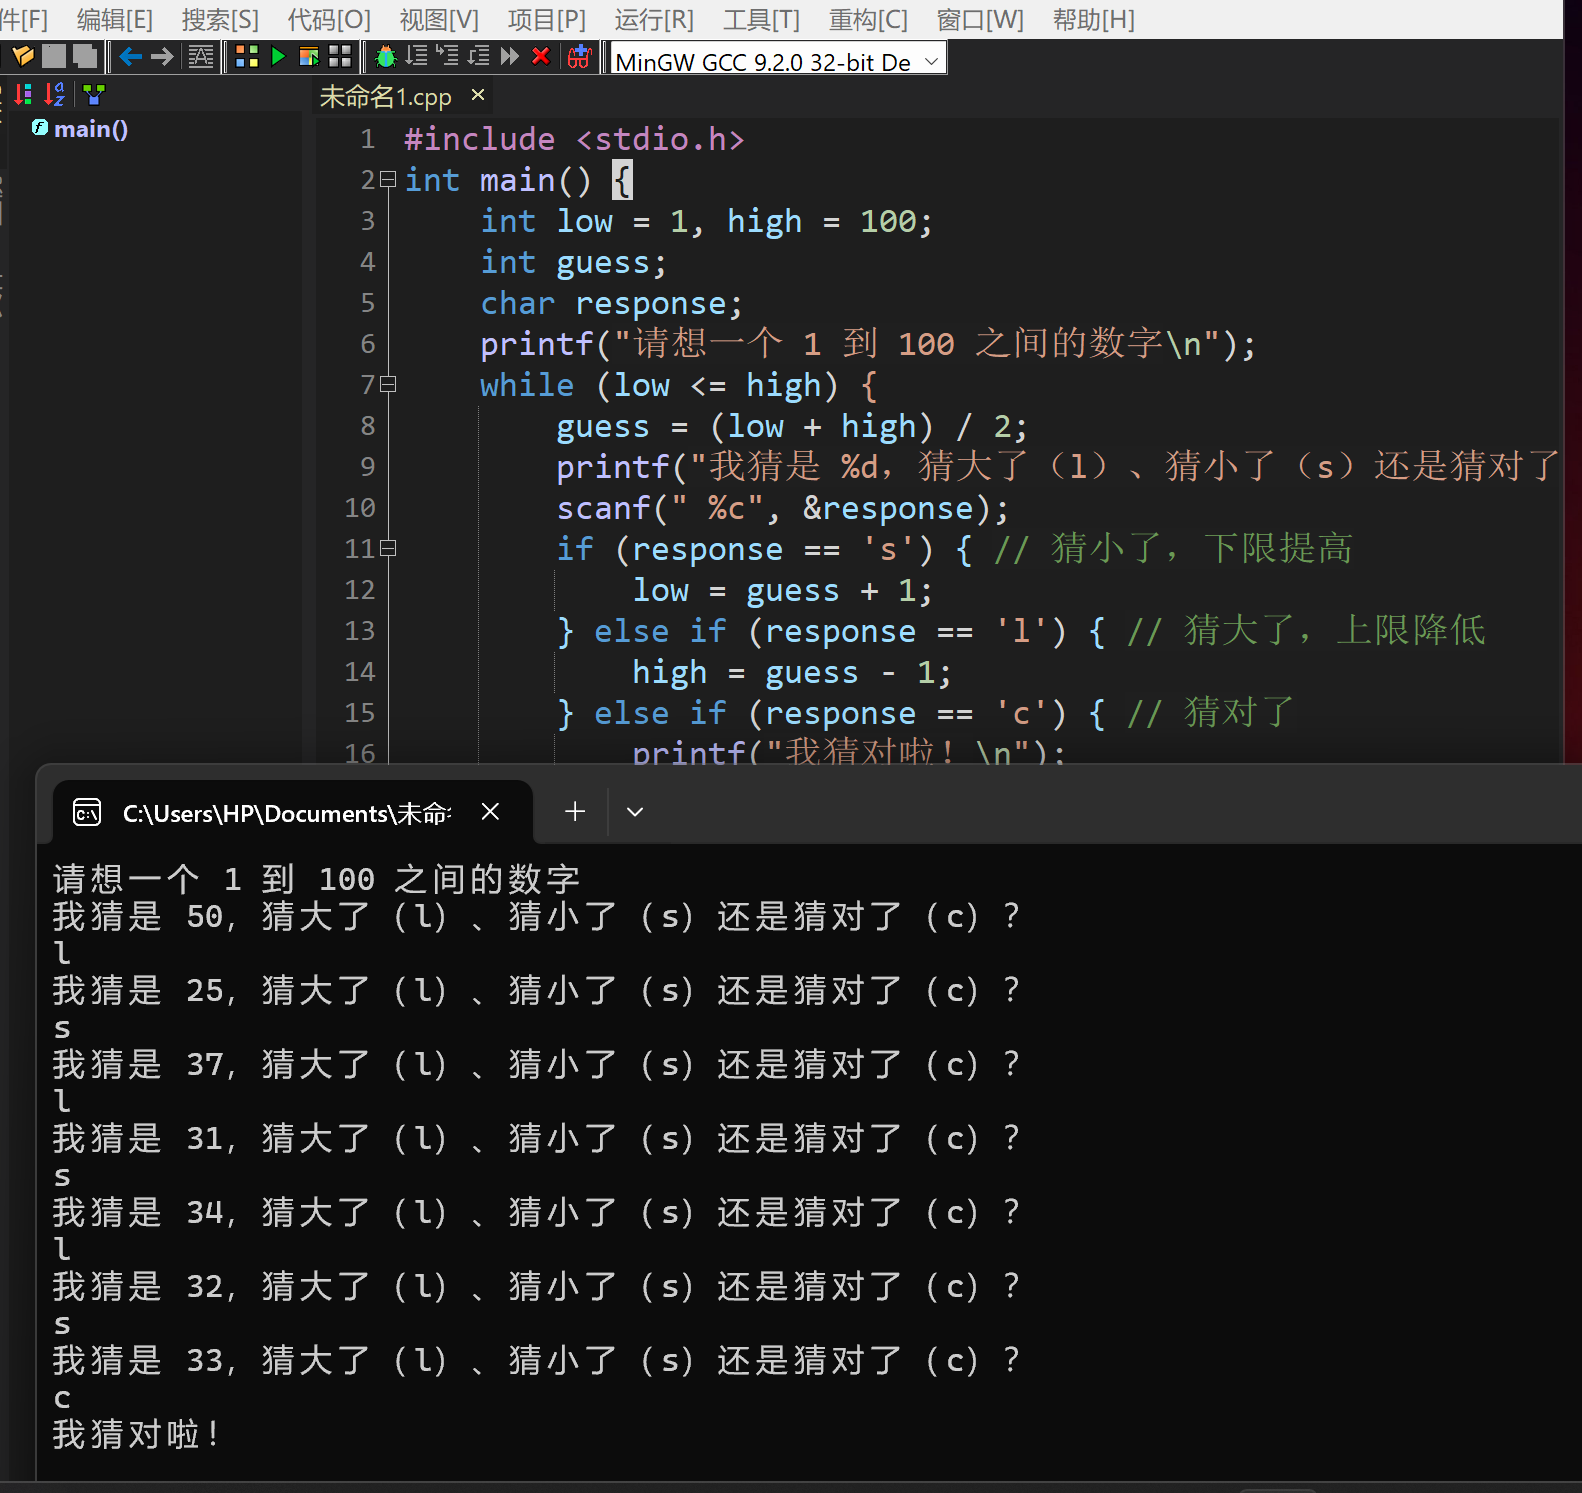The width and height of the screenshot is (1582, 1493).
Task: Close the 未命名1.cpp editor tab
Action: pos(478,95)
